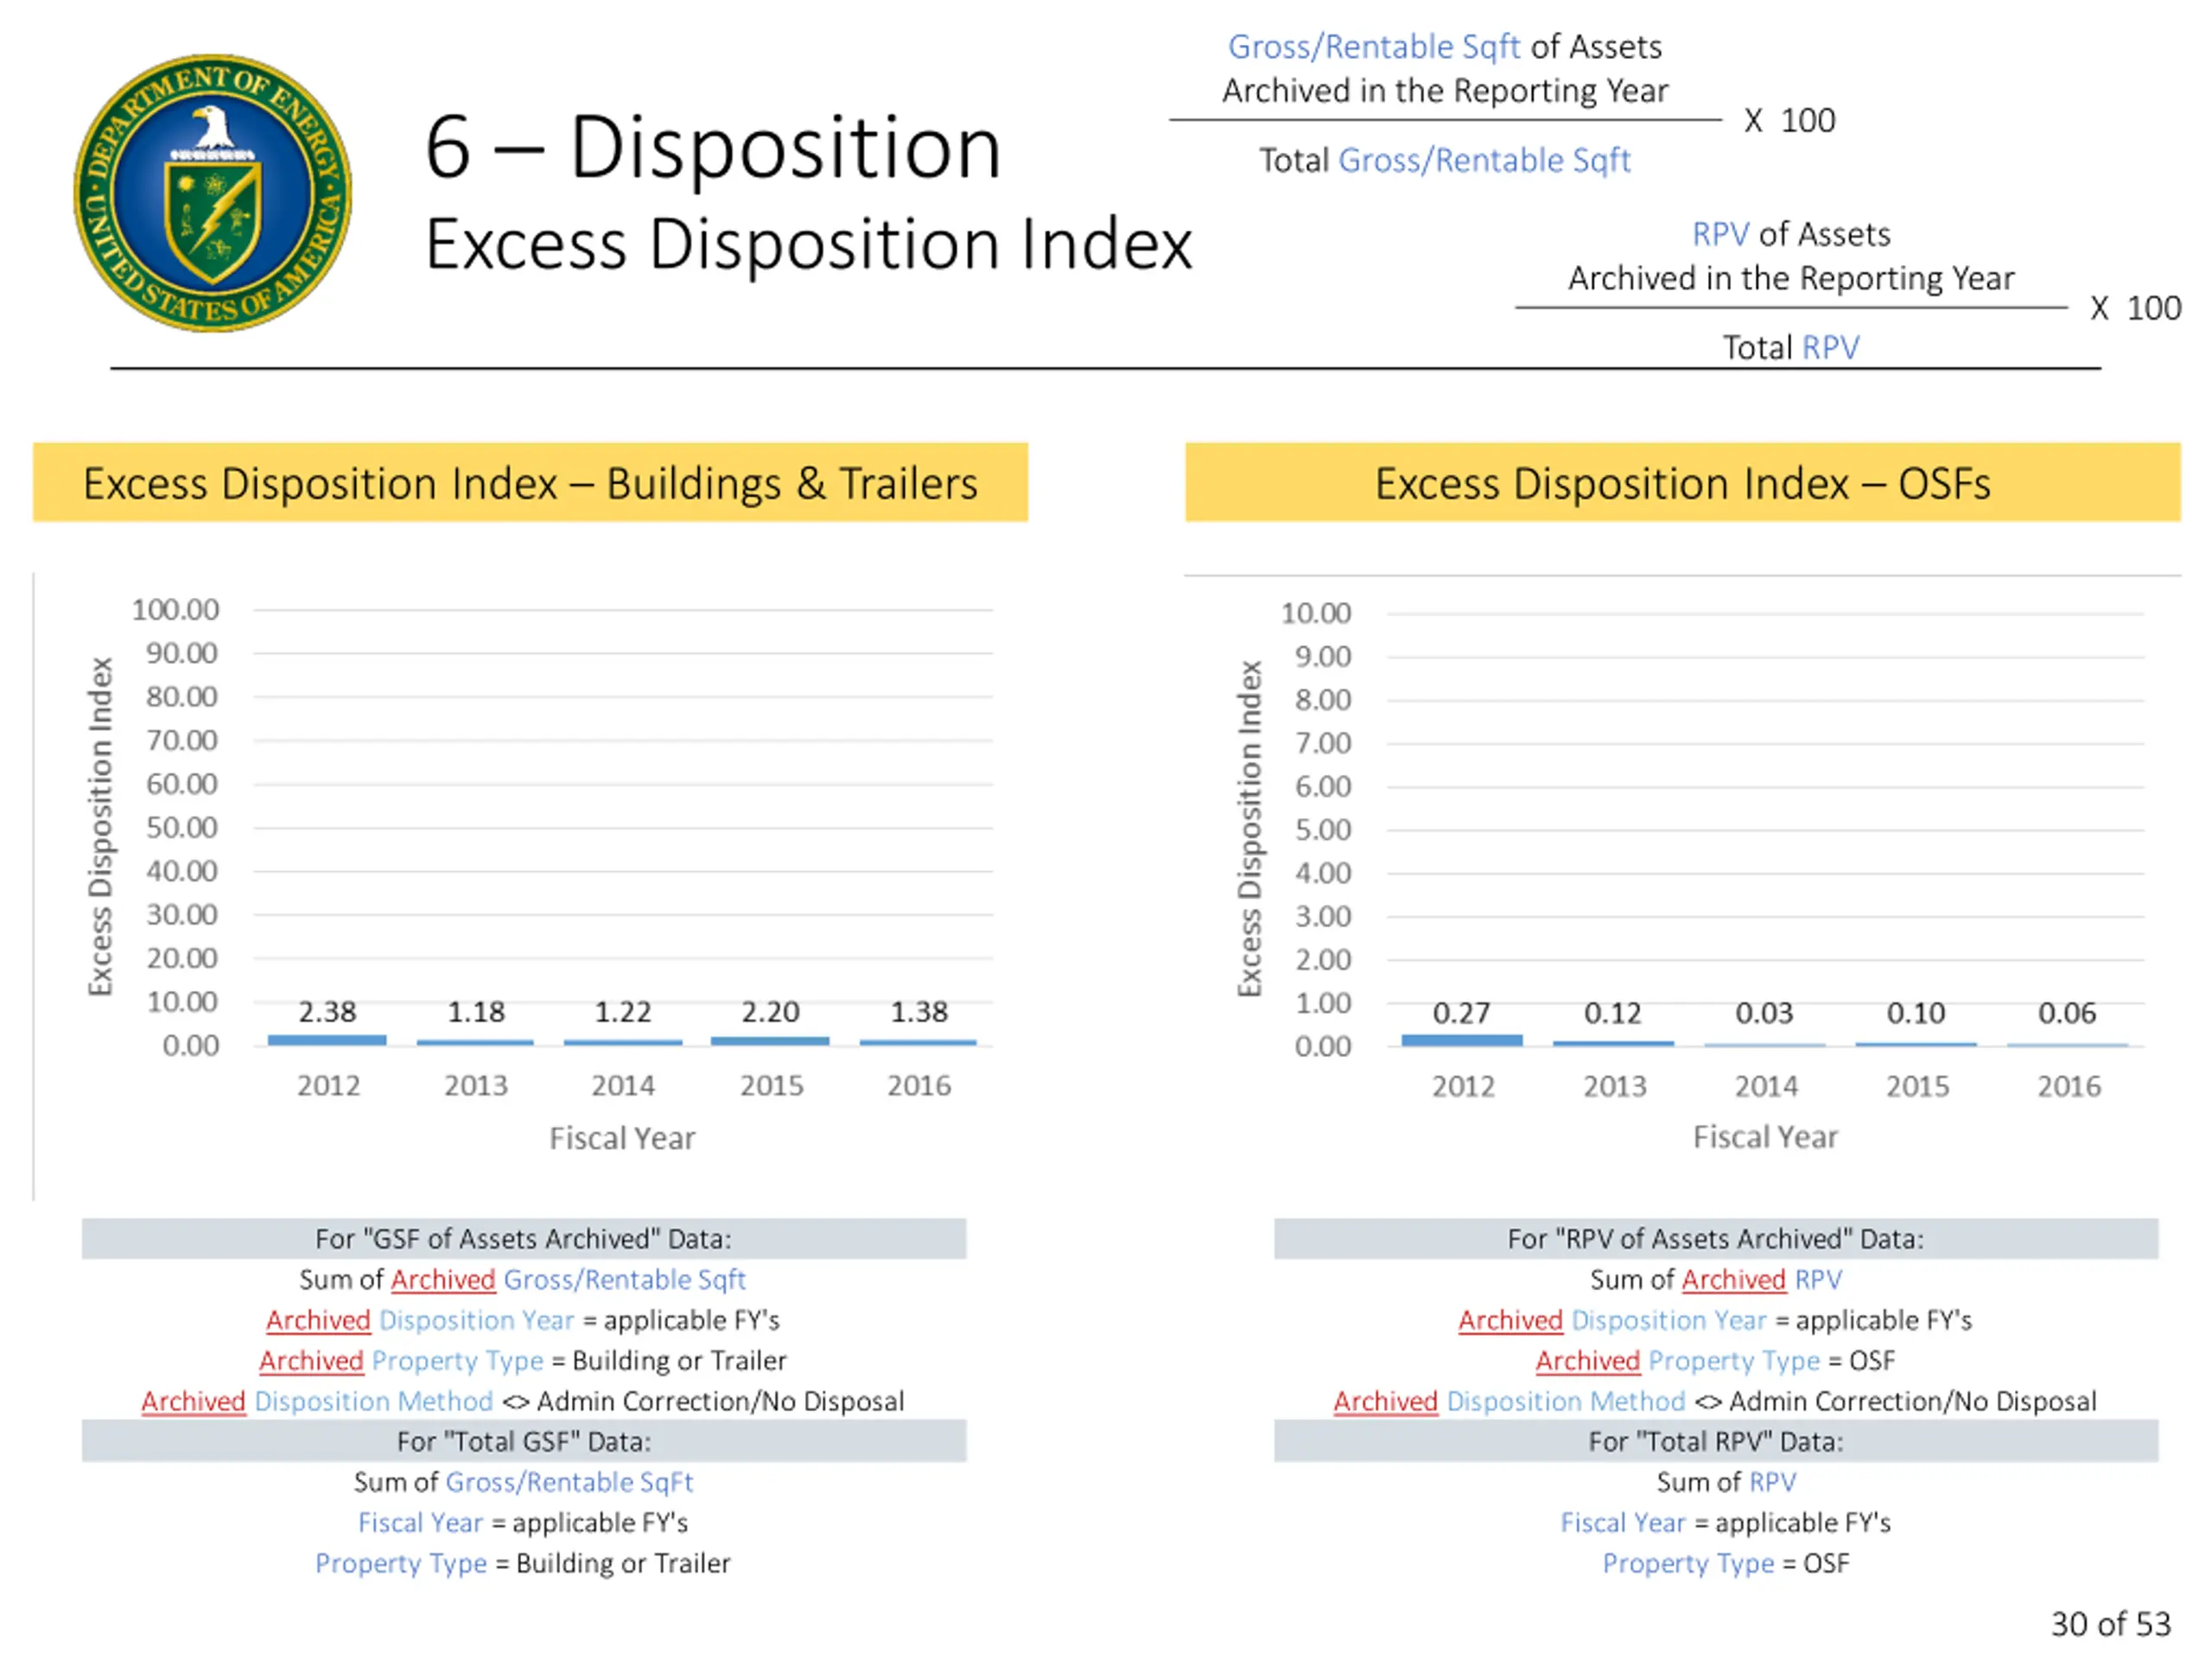Click blue Property Type link under Total RPV
The image size is (2212, 1659).
(x=1688, y=1563)
